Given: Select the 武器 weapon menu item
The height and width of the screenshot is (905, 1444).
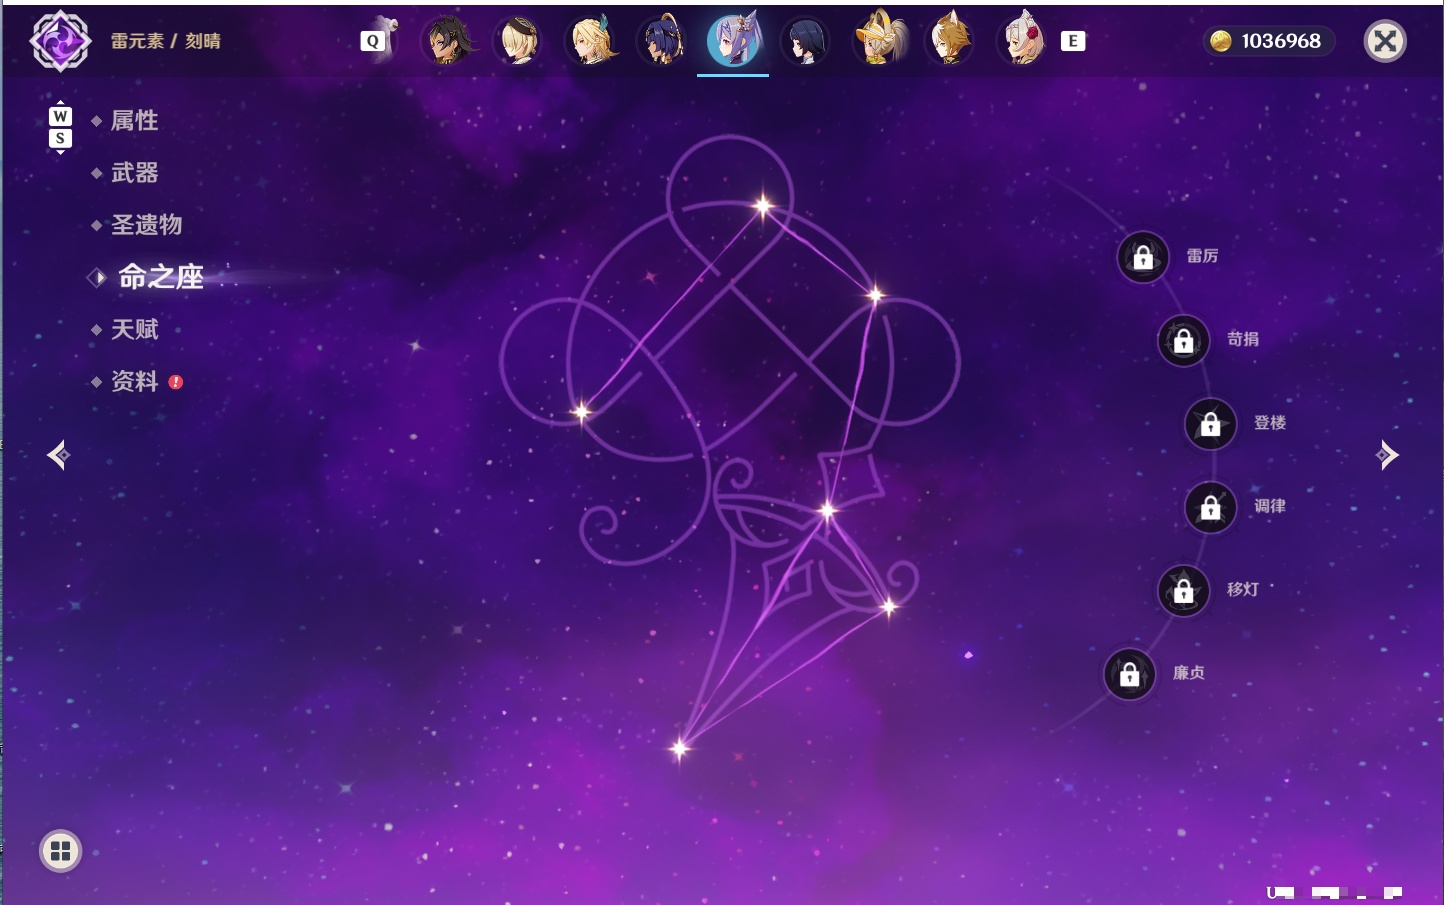Looking at the screenshot, I should pos(134,173).
